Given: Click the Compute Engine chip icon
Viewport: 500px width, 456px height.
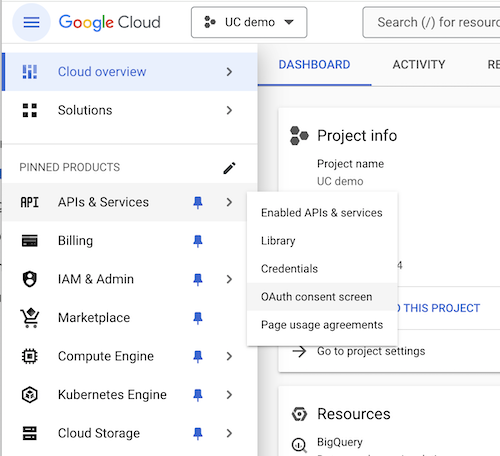Looking at the screenshot, I should tap(30, 356).
